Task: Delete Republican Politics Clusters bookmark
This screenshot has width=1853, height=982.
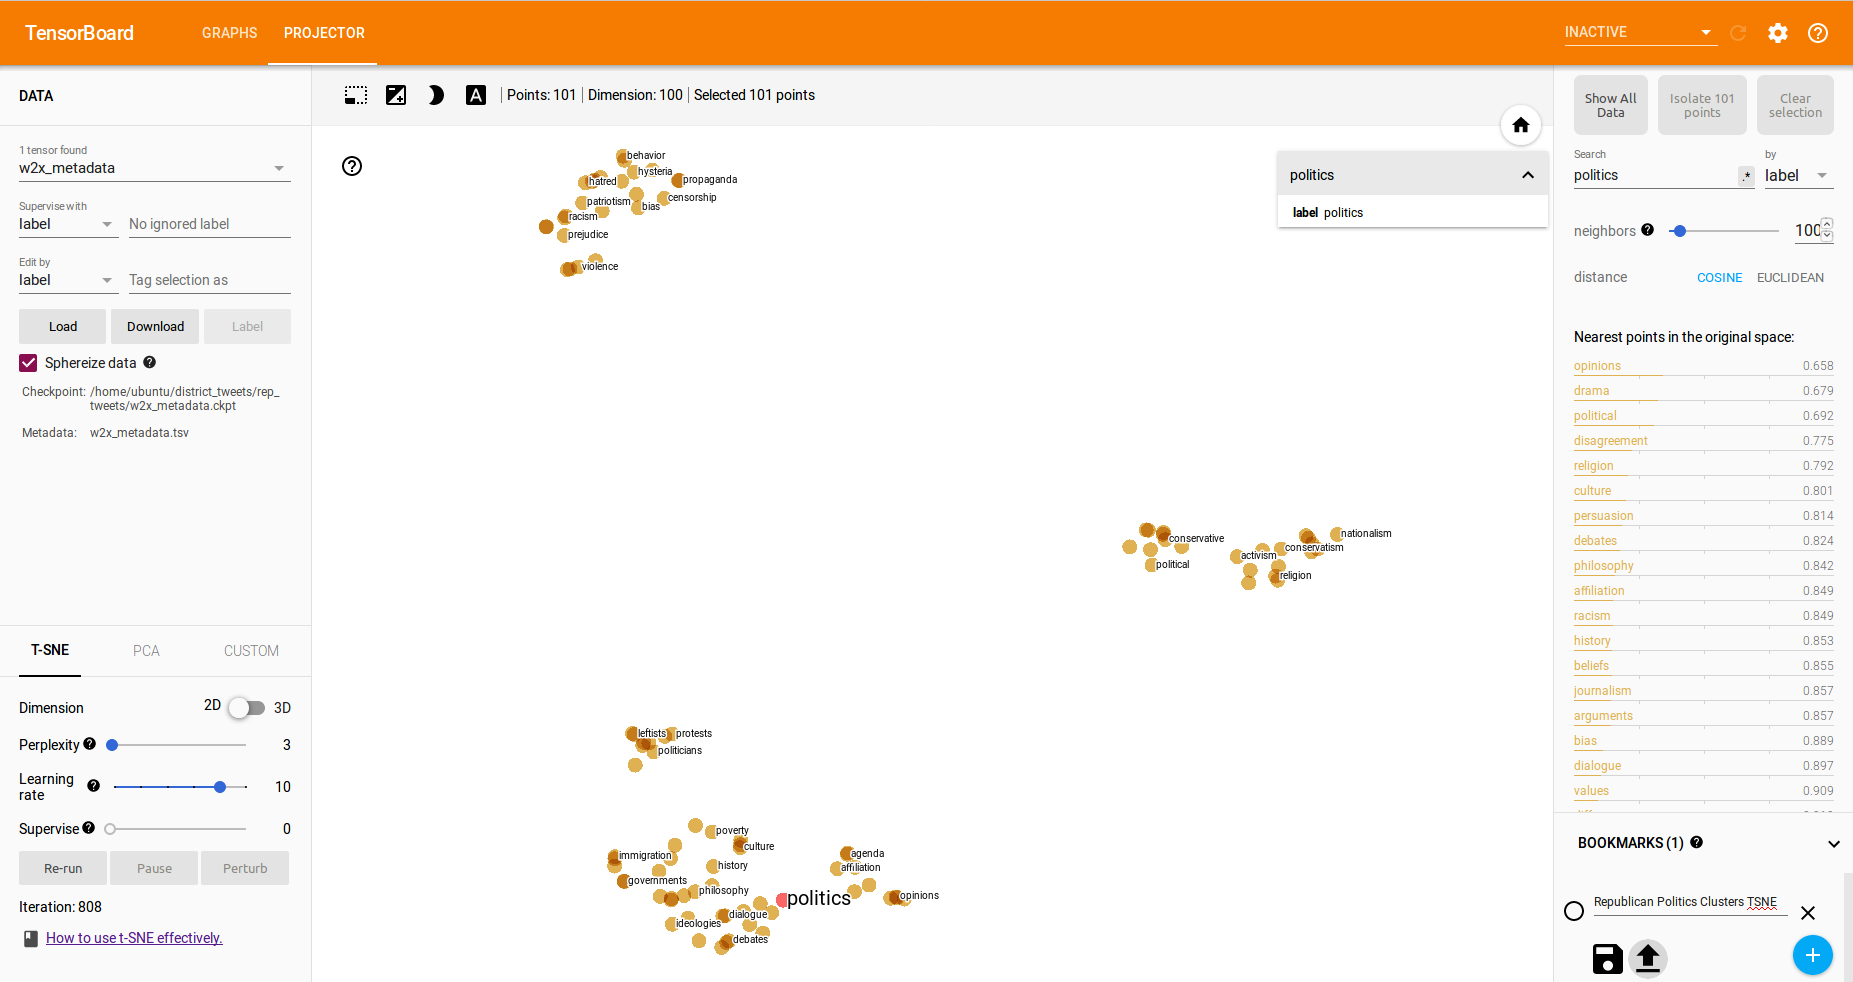Action: tap(1808, 913)
